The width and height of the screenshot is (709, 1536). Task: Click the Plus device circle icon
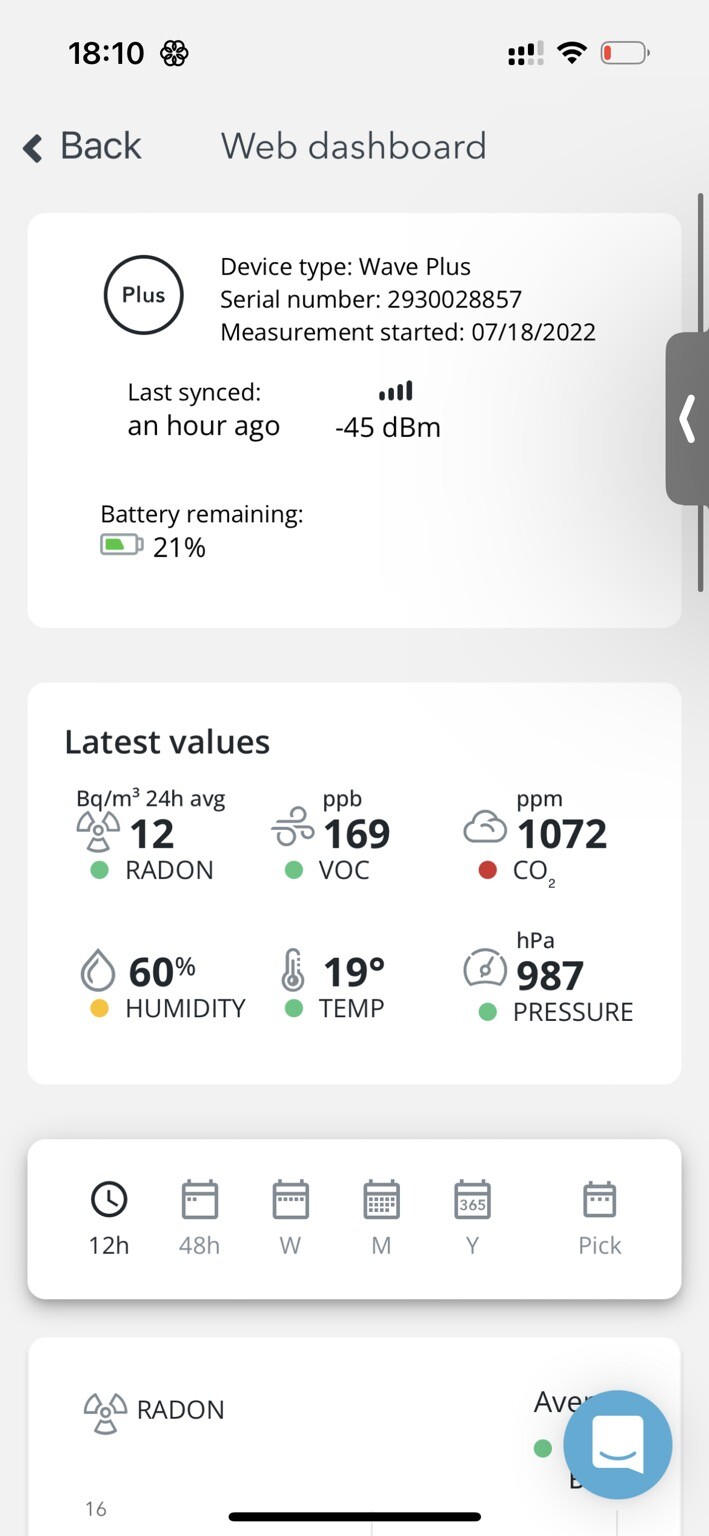pyautogui.click(x=144, y=295)
